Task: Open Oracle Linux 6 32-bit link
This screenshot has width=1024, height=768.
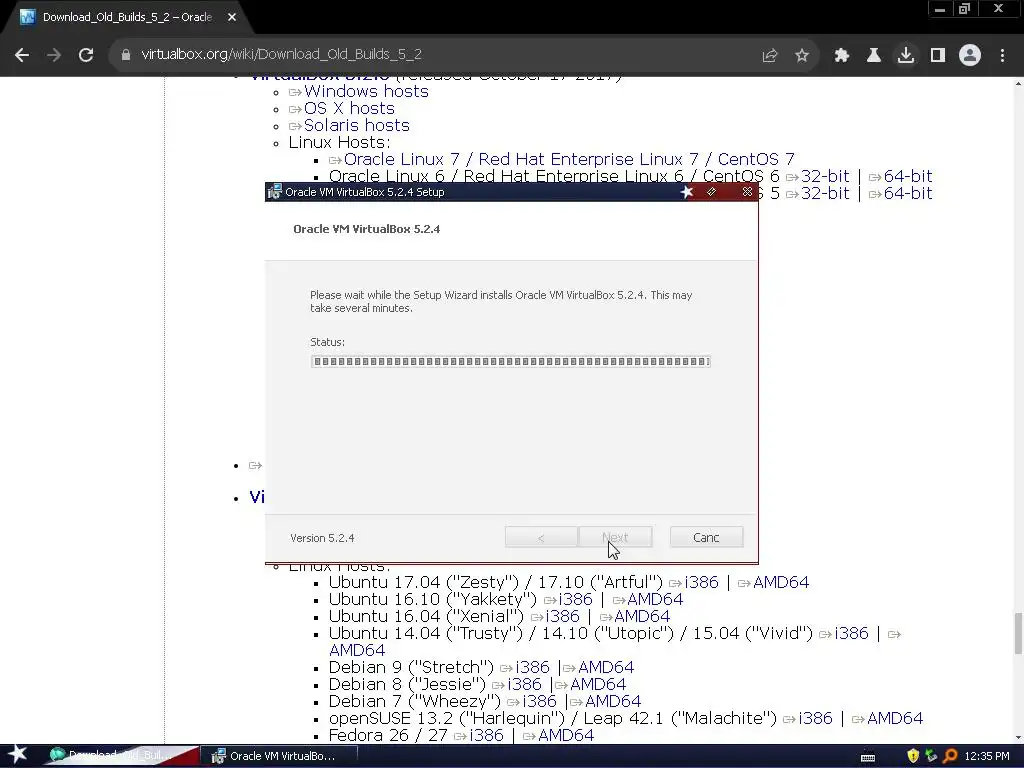Action: tap(825, 176)
